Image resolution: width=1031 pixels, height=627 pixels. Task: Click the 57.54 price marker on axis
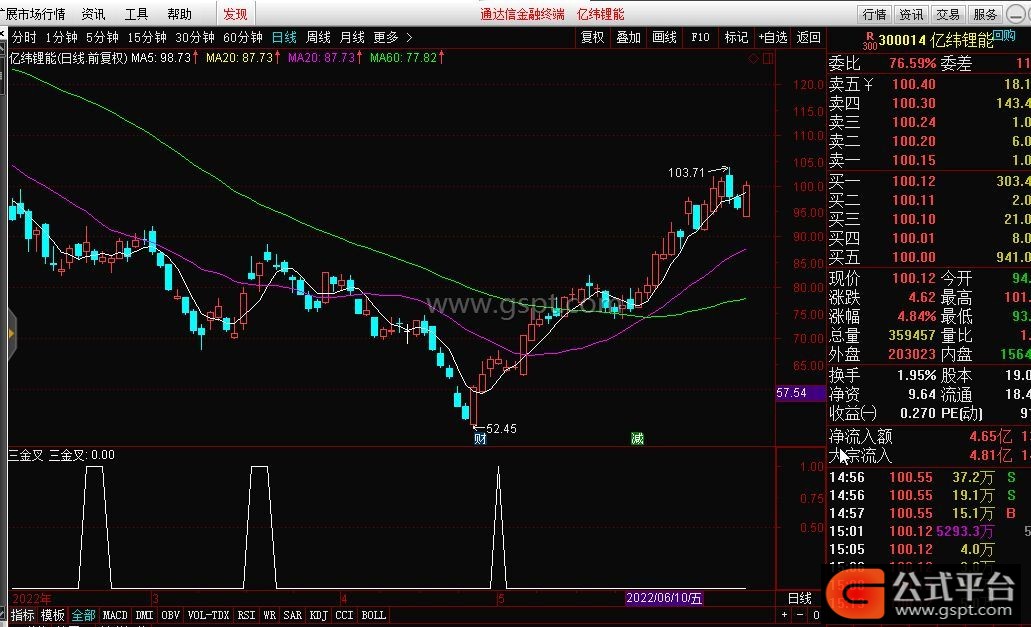point(800,393)
